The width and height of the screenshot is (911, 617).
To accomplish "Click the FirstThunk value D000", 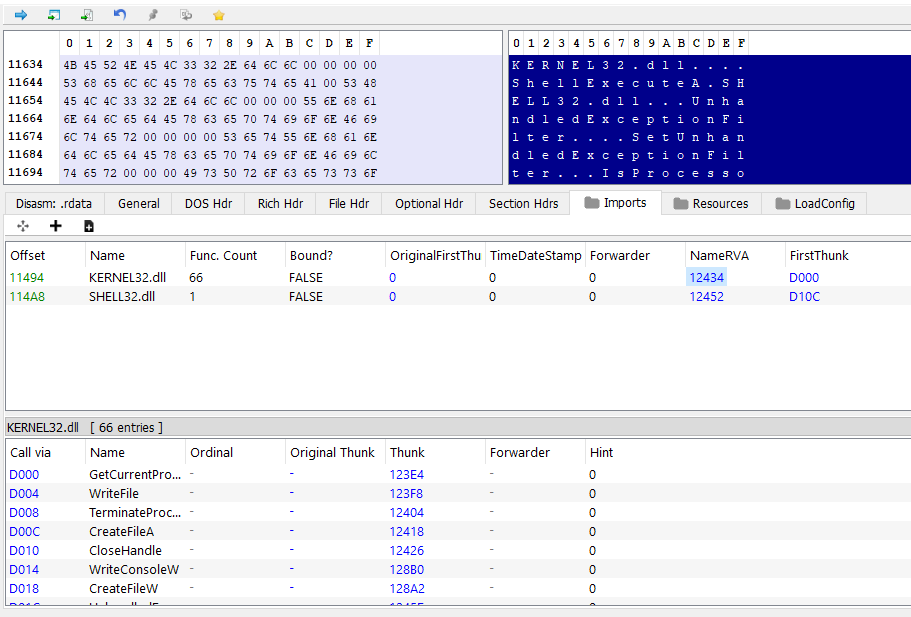I will pyautogui.click(x=804, y=278).
